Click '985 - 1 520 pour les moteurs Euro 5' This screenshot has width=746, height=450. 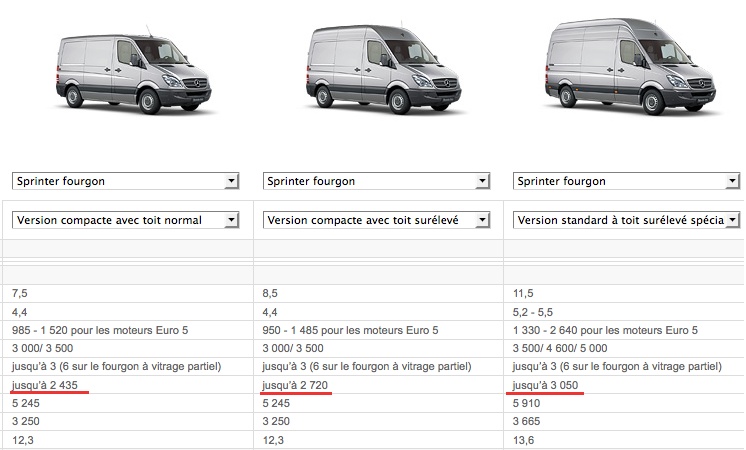tap(100, 330)
